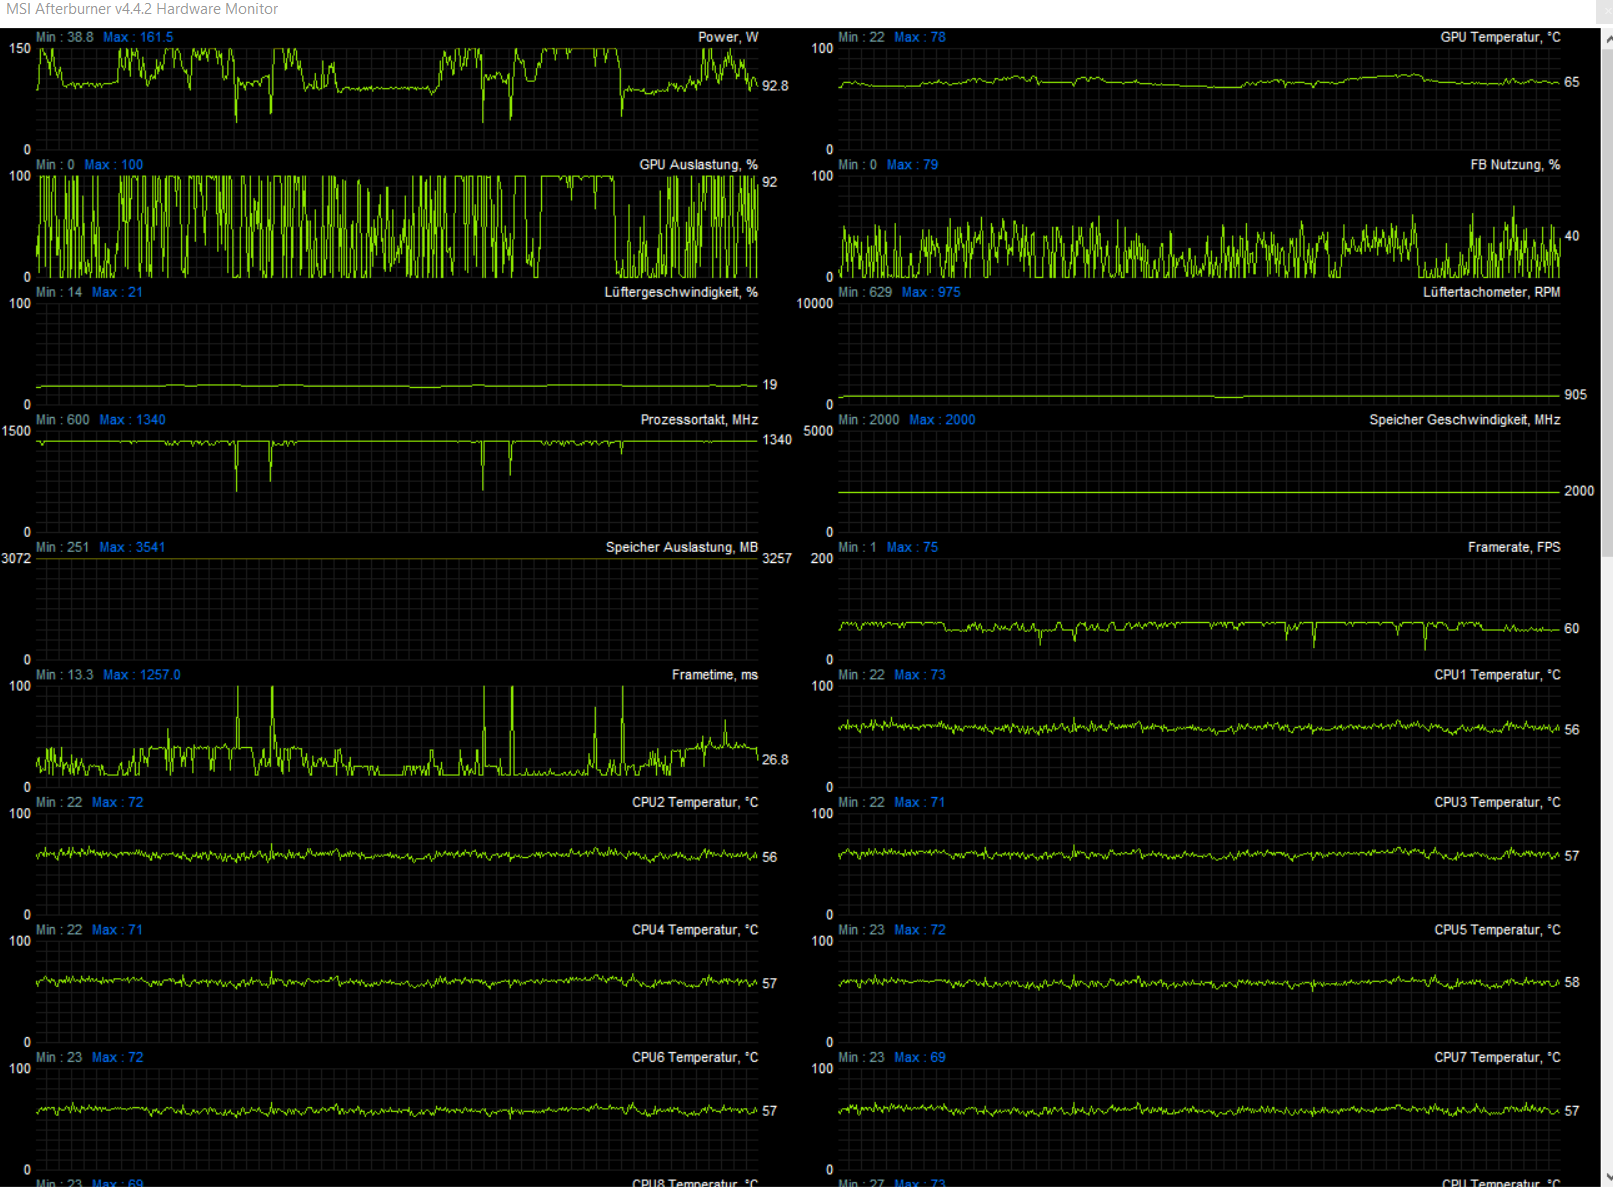Click the 'Min : 13.3' frametime value
Image resolution: width=1613 pixels, height=1187 pixels.
tap(65, 675)
